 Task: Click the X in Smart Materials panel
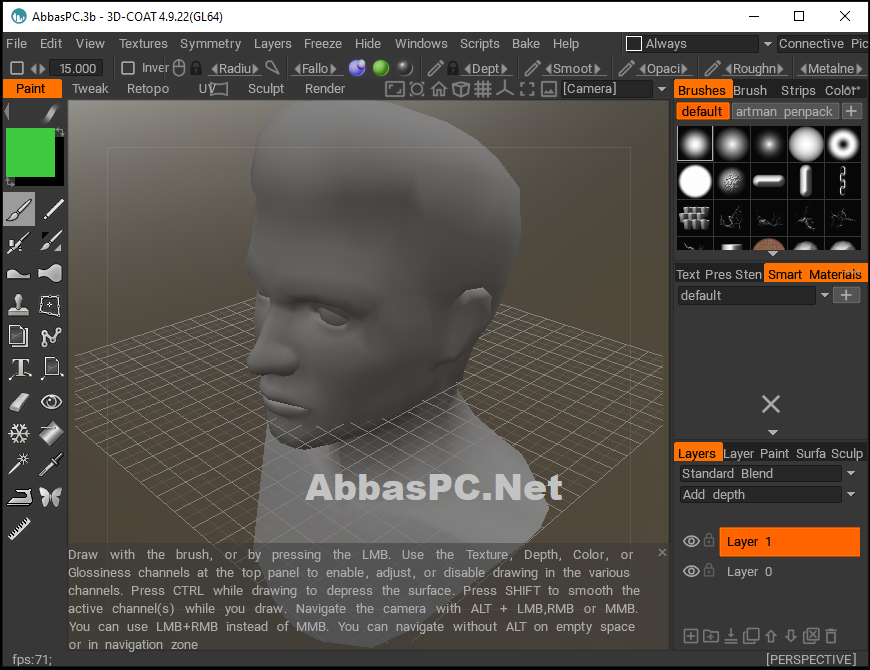[x=771, y=404]
